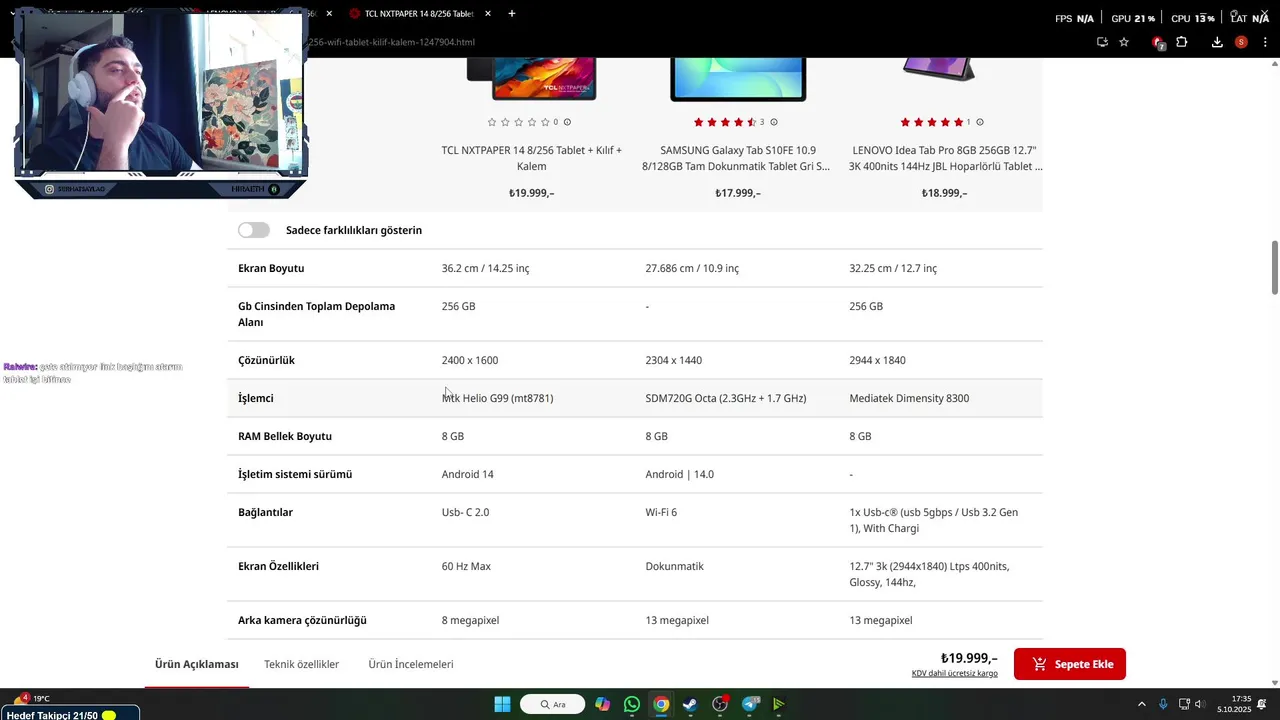1280x720 pixels.
Task: Show hidden system tray icons
Action: tap(1142, 704)
